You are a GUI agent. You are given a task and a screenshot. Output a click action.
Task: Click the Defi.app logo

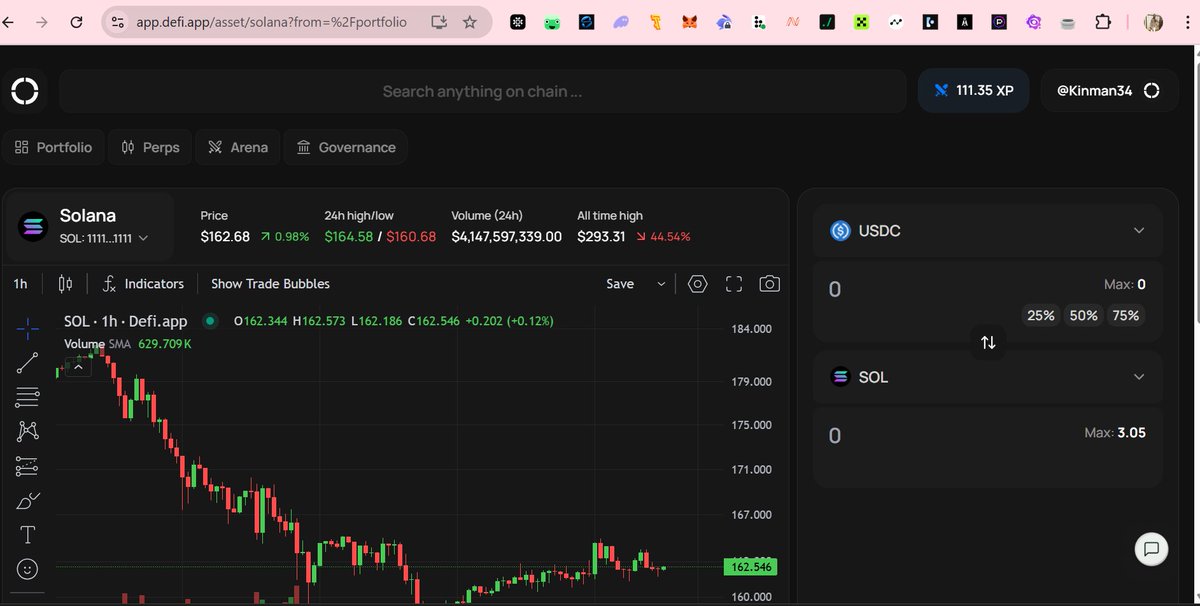25,91
